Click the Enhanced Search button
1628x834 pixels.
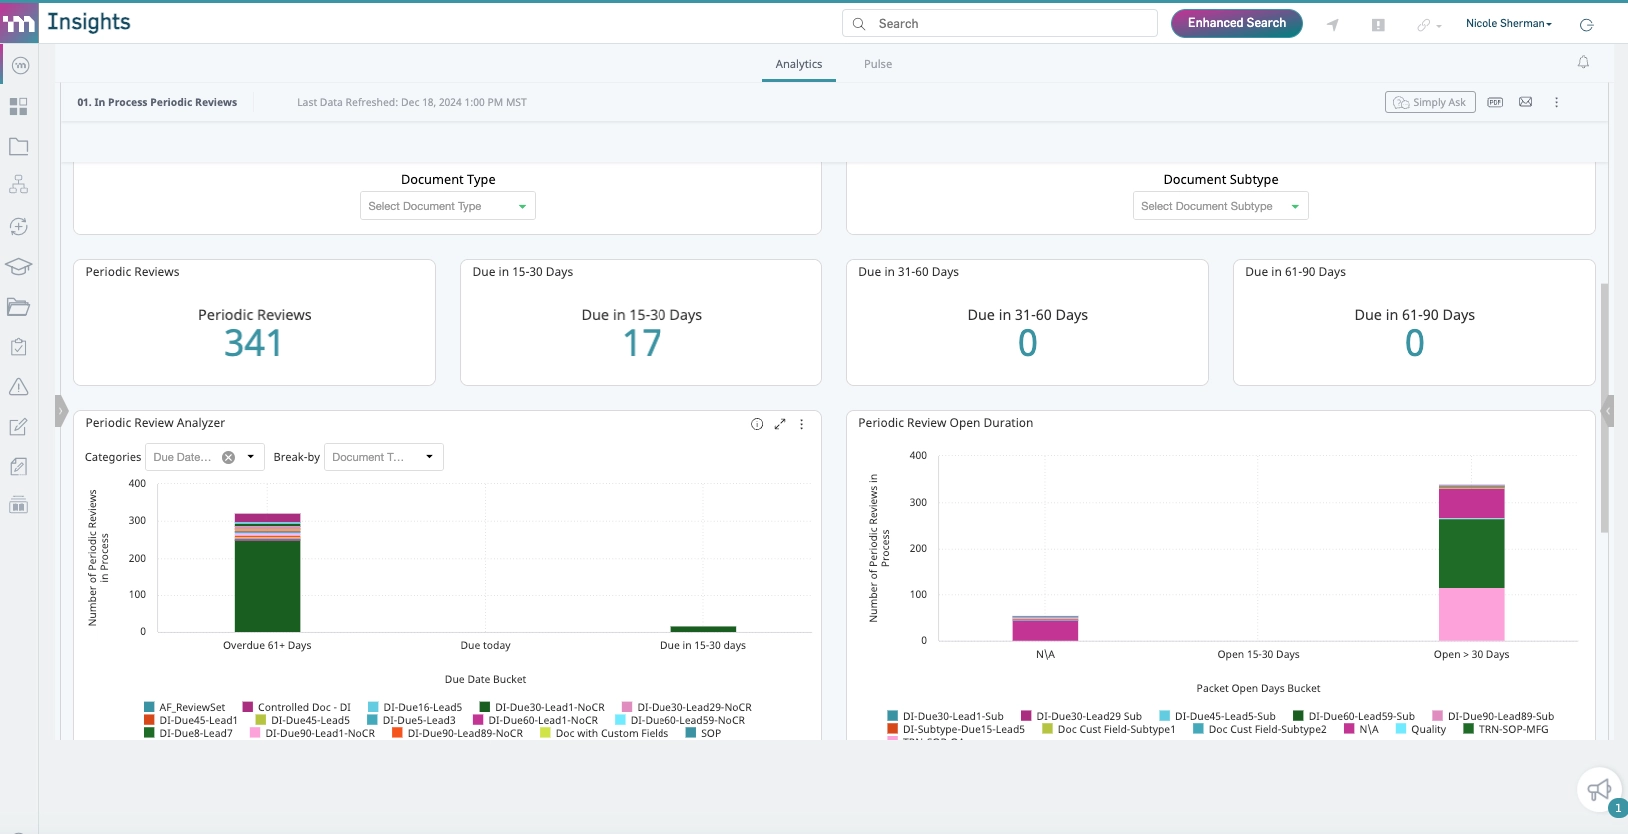point(1237,23)
